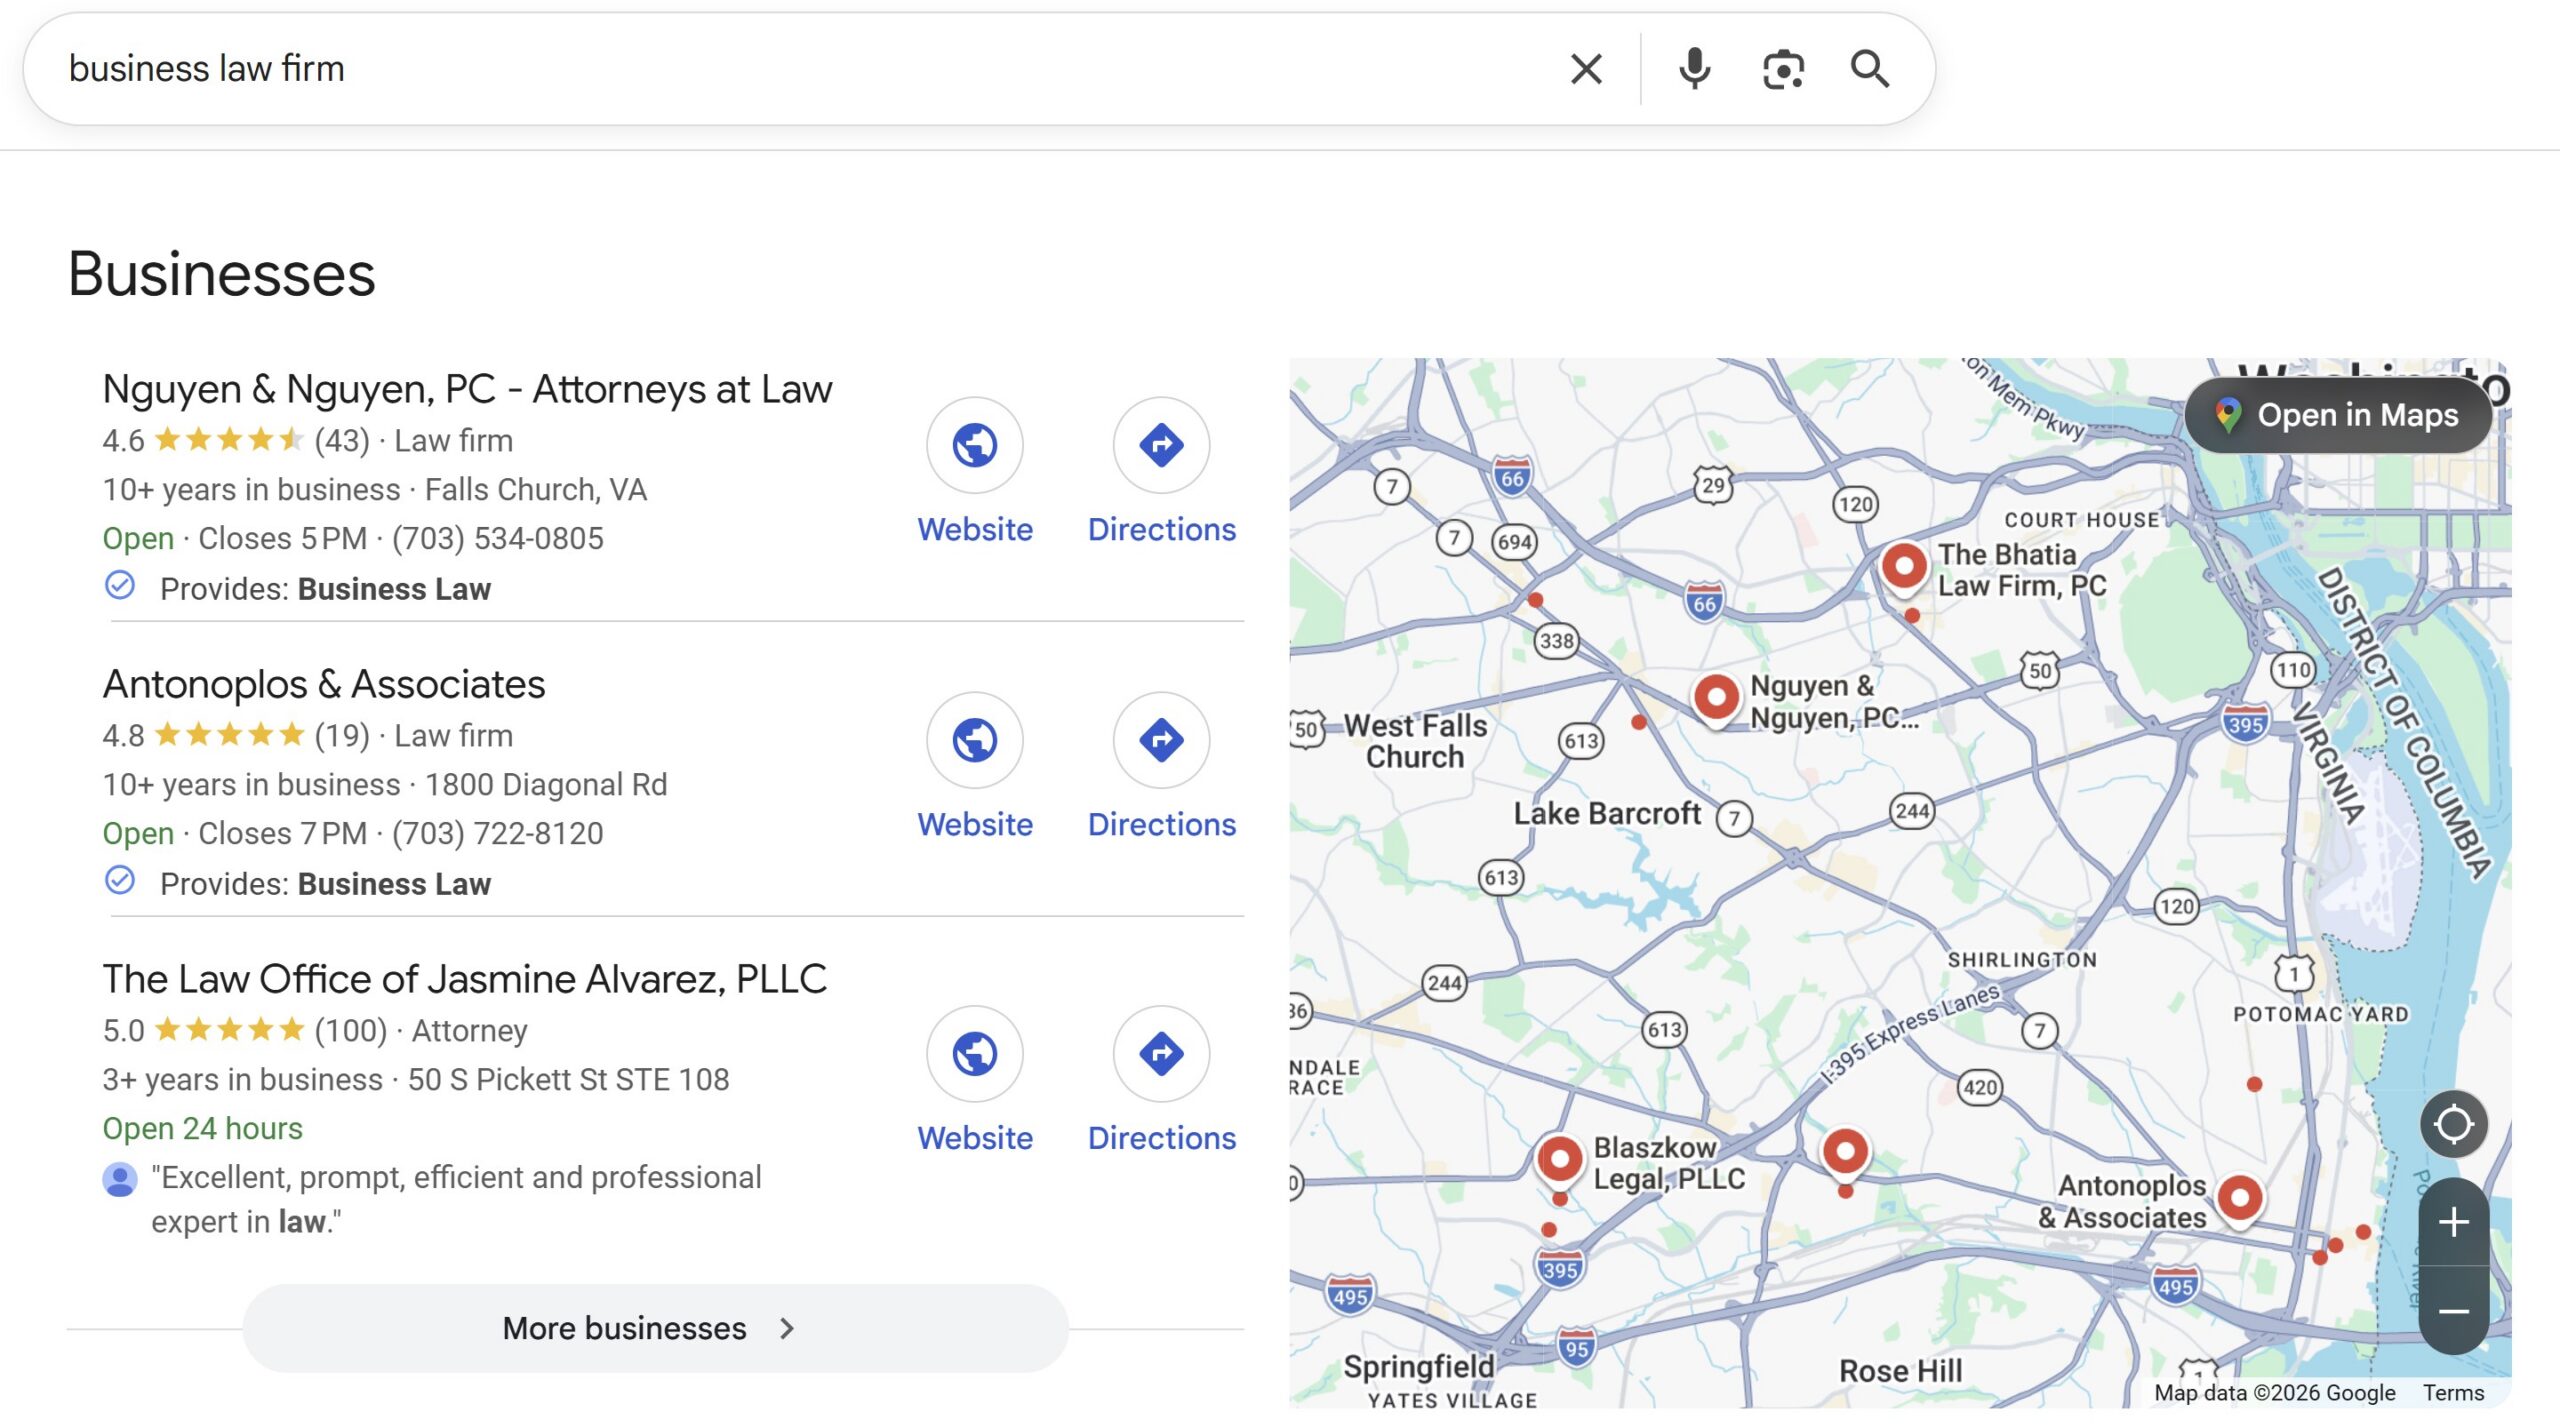Screen dimensions: 2560x1428
Task: Start voice search with microphone icon
Action: click(x=1694, y=69)
